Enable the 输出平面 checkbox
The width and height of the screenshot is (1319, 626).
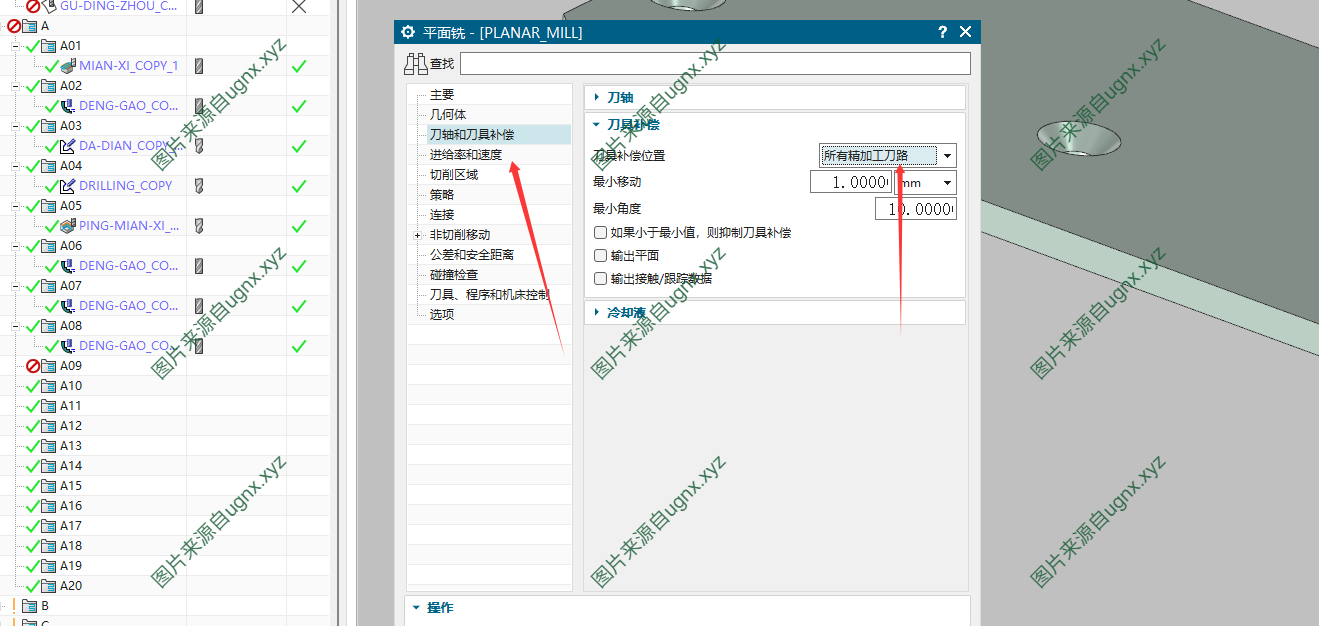(x=600, y=255)
